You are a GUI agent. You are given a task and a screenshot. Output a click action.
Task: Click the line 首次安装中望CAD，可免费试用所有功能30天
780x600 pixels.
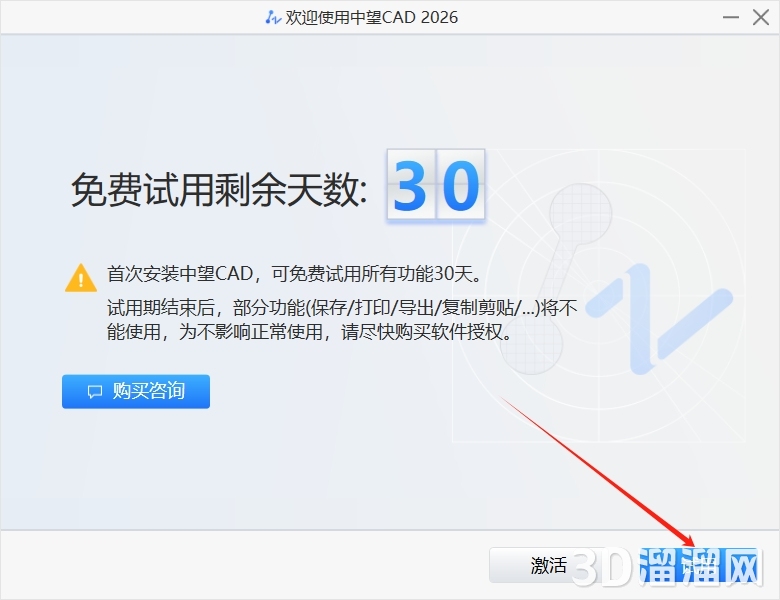pos(294,274)
